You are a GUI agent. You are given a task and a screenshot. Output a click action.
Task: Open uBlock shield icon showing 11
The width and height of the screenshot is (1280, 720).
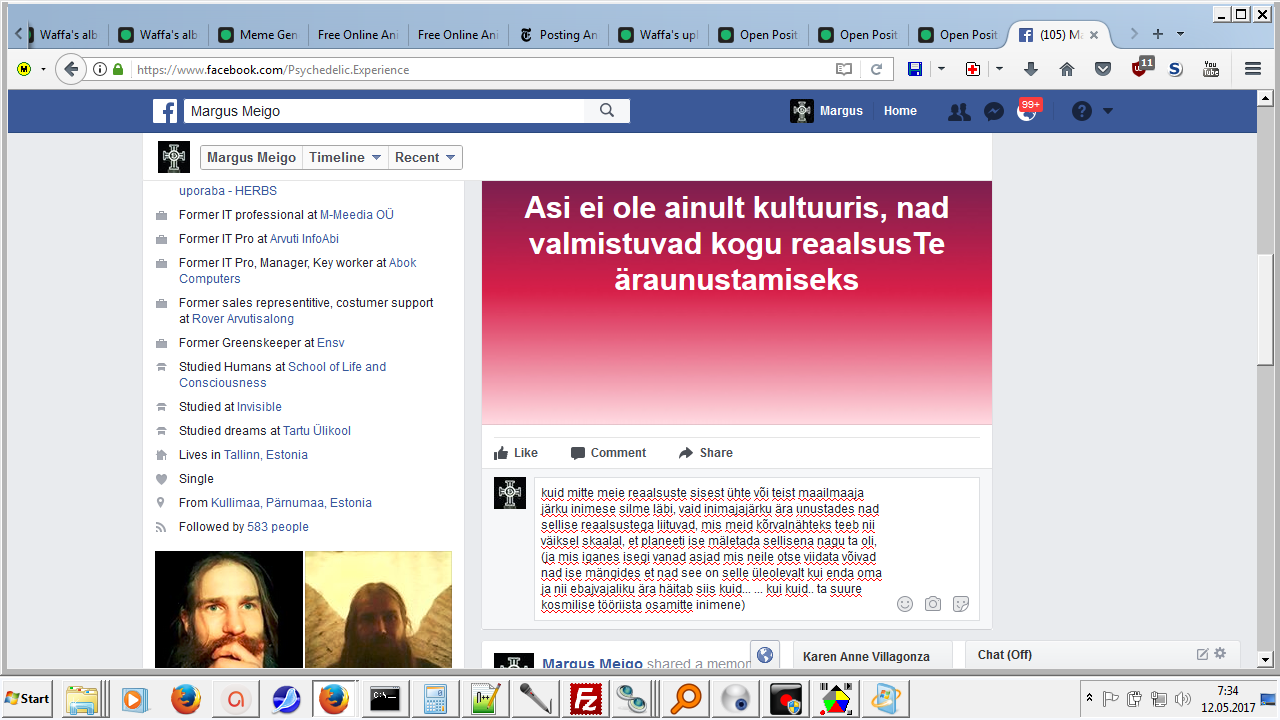tap(1141, 68)
